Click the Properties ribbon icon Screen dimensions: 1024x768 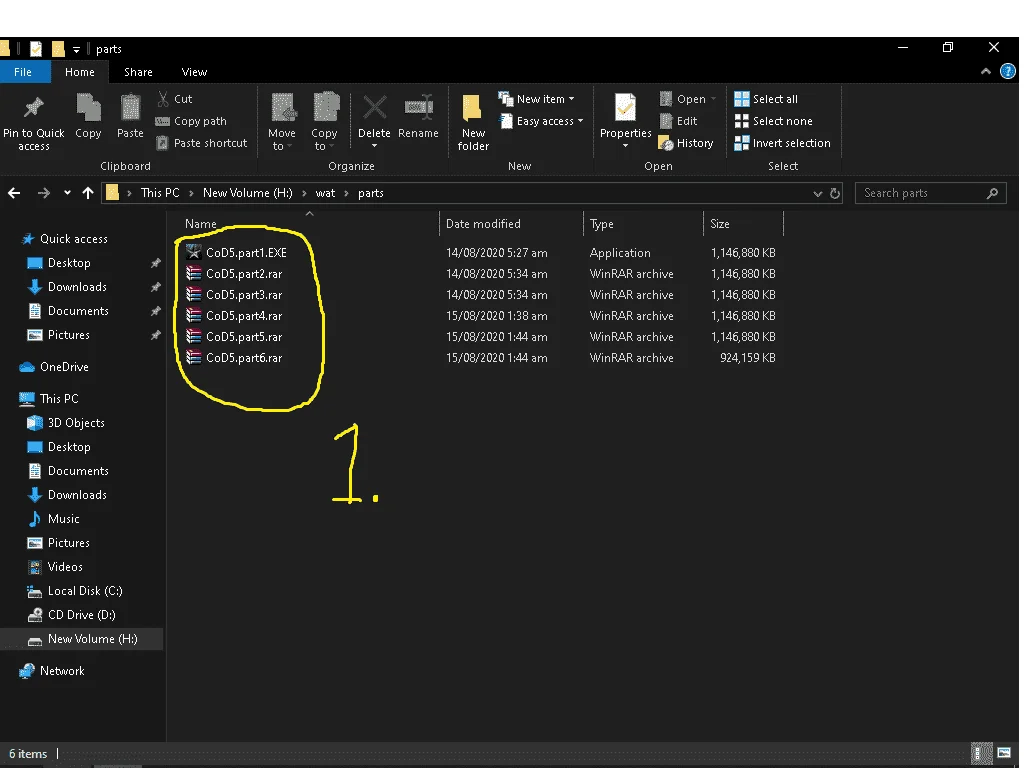(x=625, y=108)
